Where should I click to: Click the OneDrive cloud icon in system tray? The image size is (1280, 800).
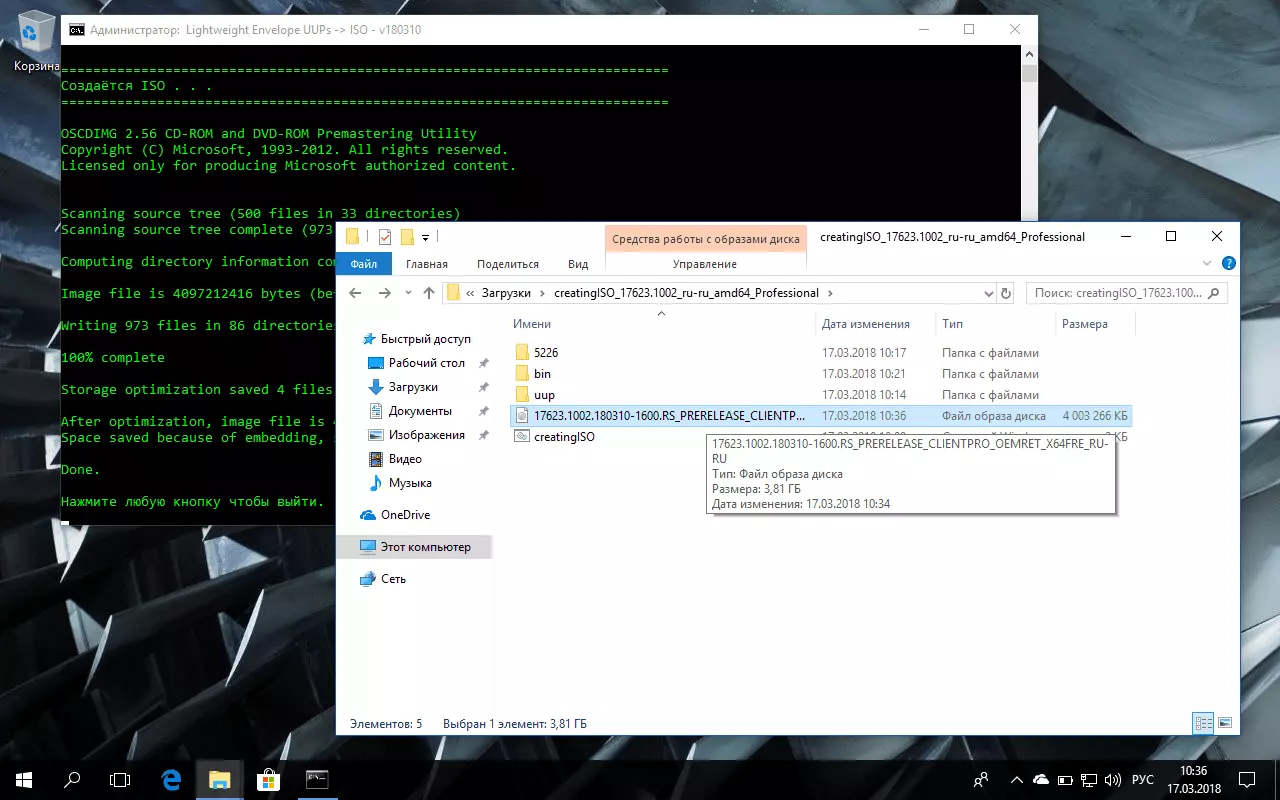1040,779
